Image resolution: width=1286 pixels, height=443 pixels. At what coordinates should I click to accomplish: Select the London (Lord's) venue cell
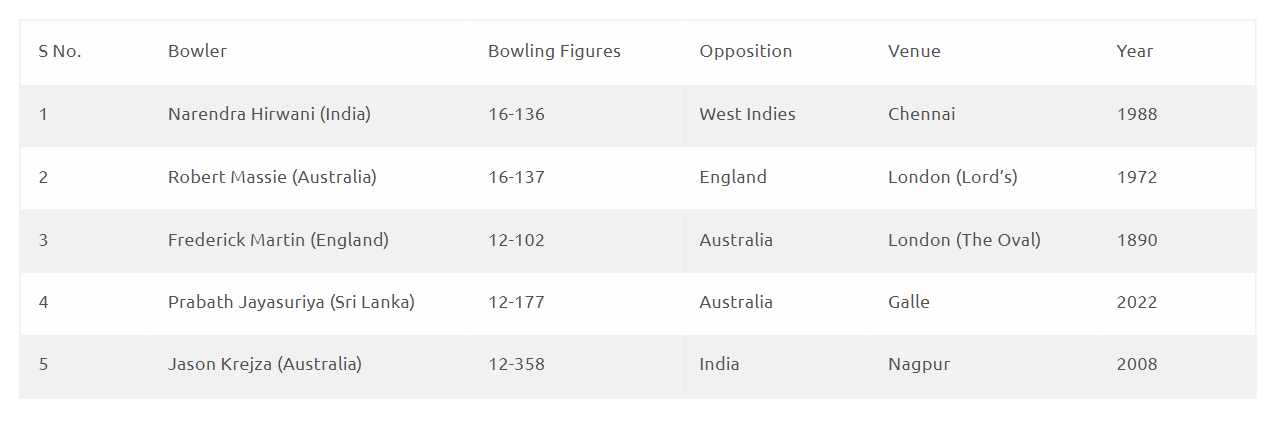tap(952, 177)
